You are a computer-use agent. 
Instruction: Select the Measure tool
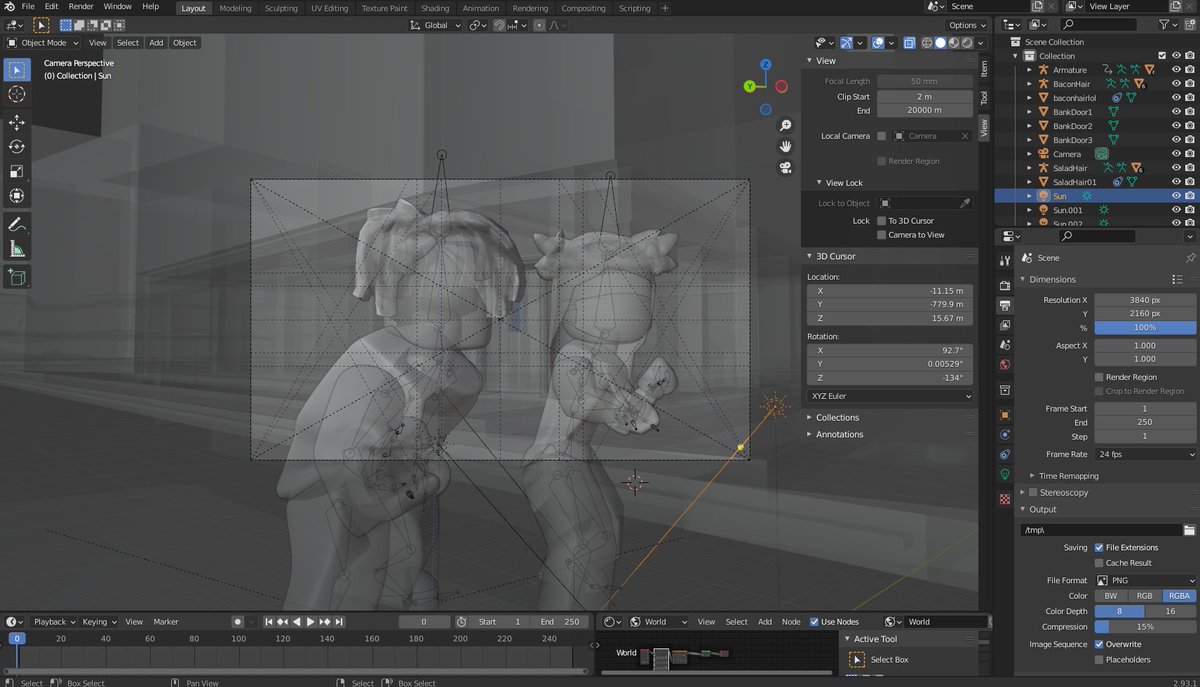tap(16, 249)
